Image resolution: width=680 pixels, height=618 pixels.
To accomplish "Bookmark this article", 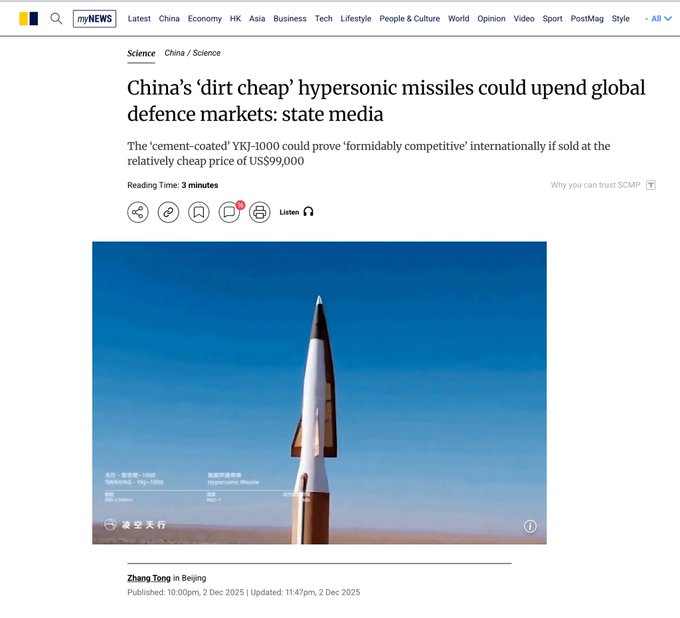I will [199, 212].
